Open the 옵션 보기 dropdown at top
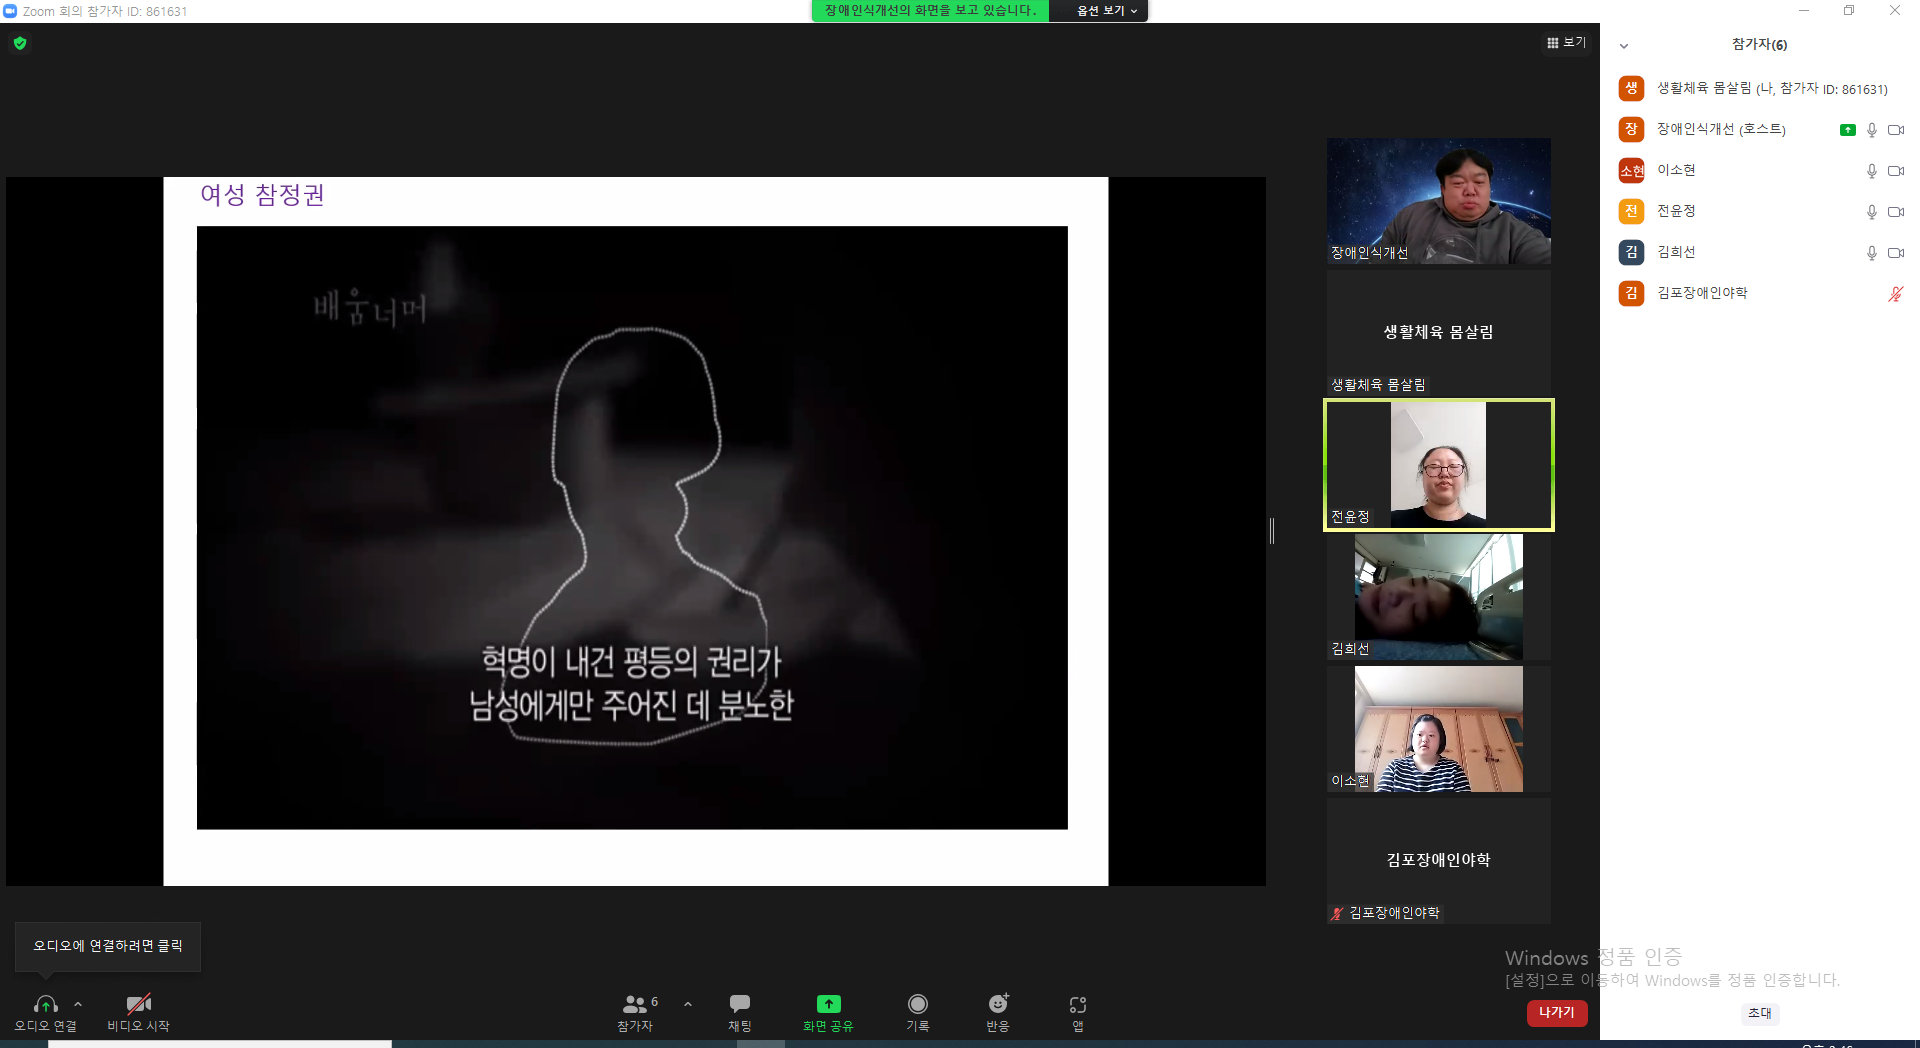Image resolution: width=1920 pixels, height=1048 pixels. [x=1106, y=11]
